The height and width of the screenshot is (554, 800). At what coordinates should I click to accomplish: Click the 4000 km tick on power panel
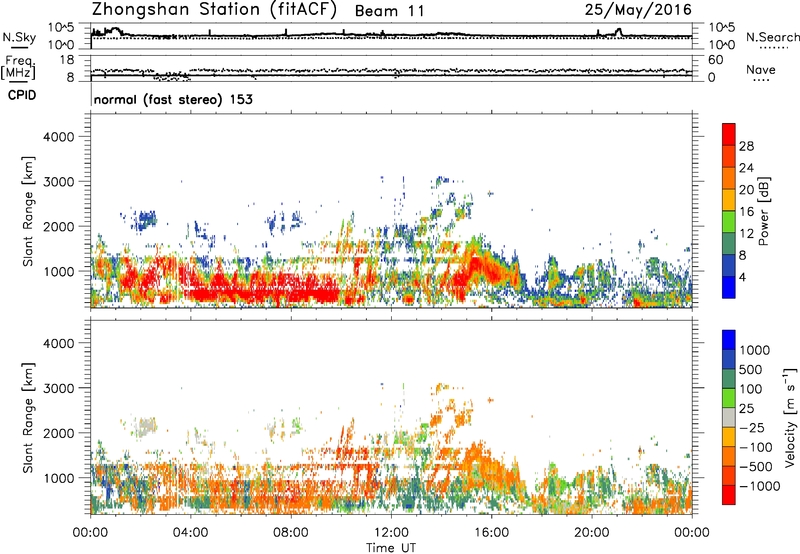click(59, 137)
